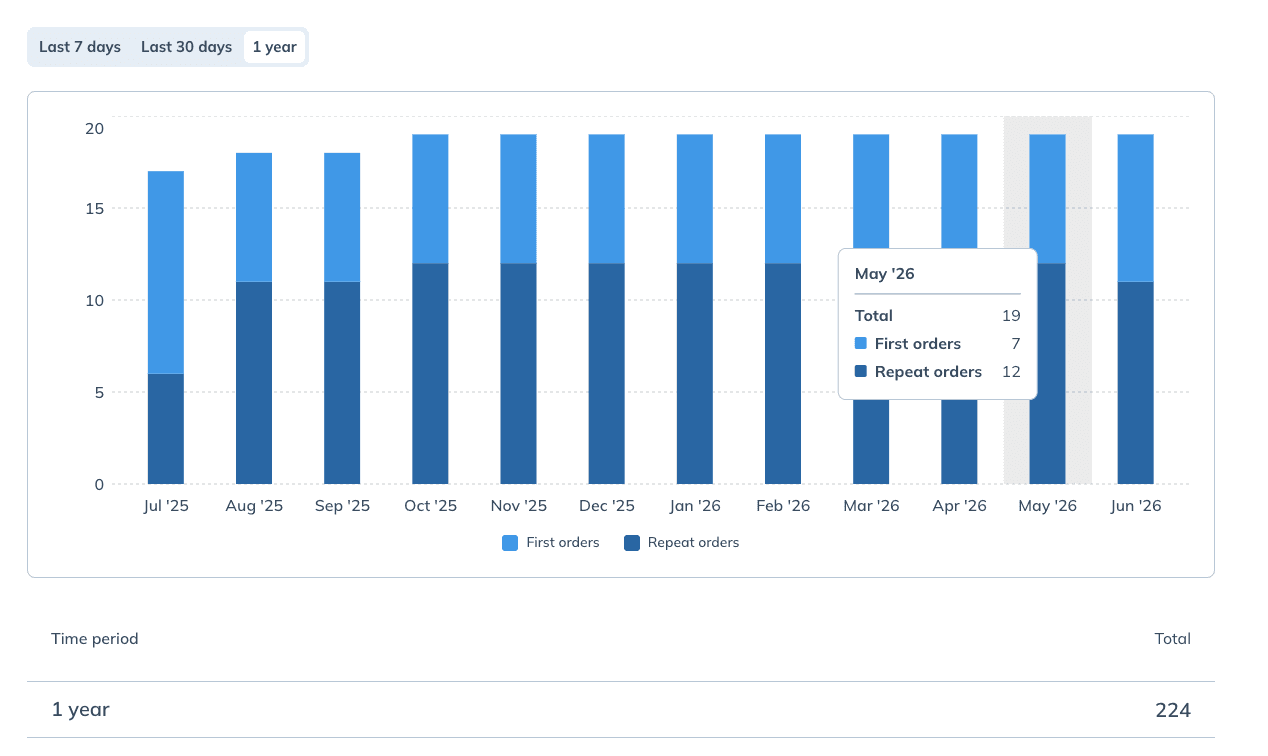Click the Oct '25 repeat orders bar
The width and height of the screenshot is (1268, 756).
[x=430, y=374]
